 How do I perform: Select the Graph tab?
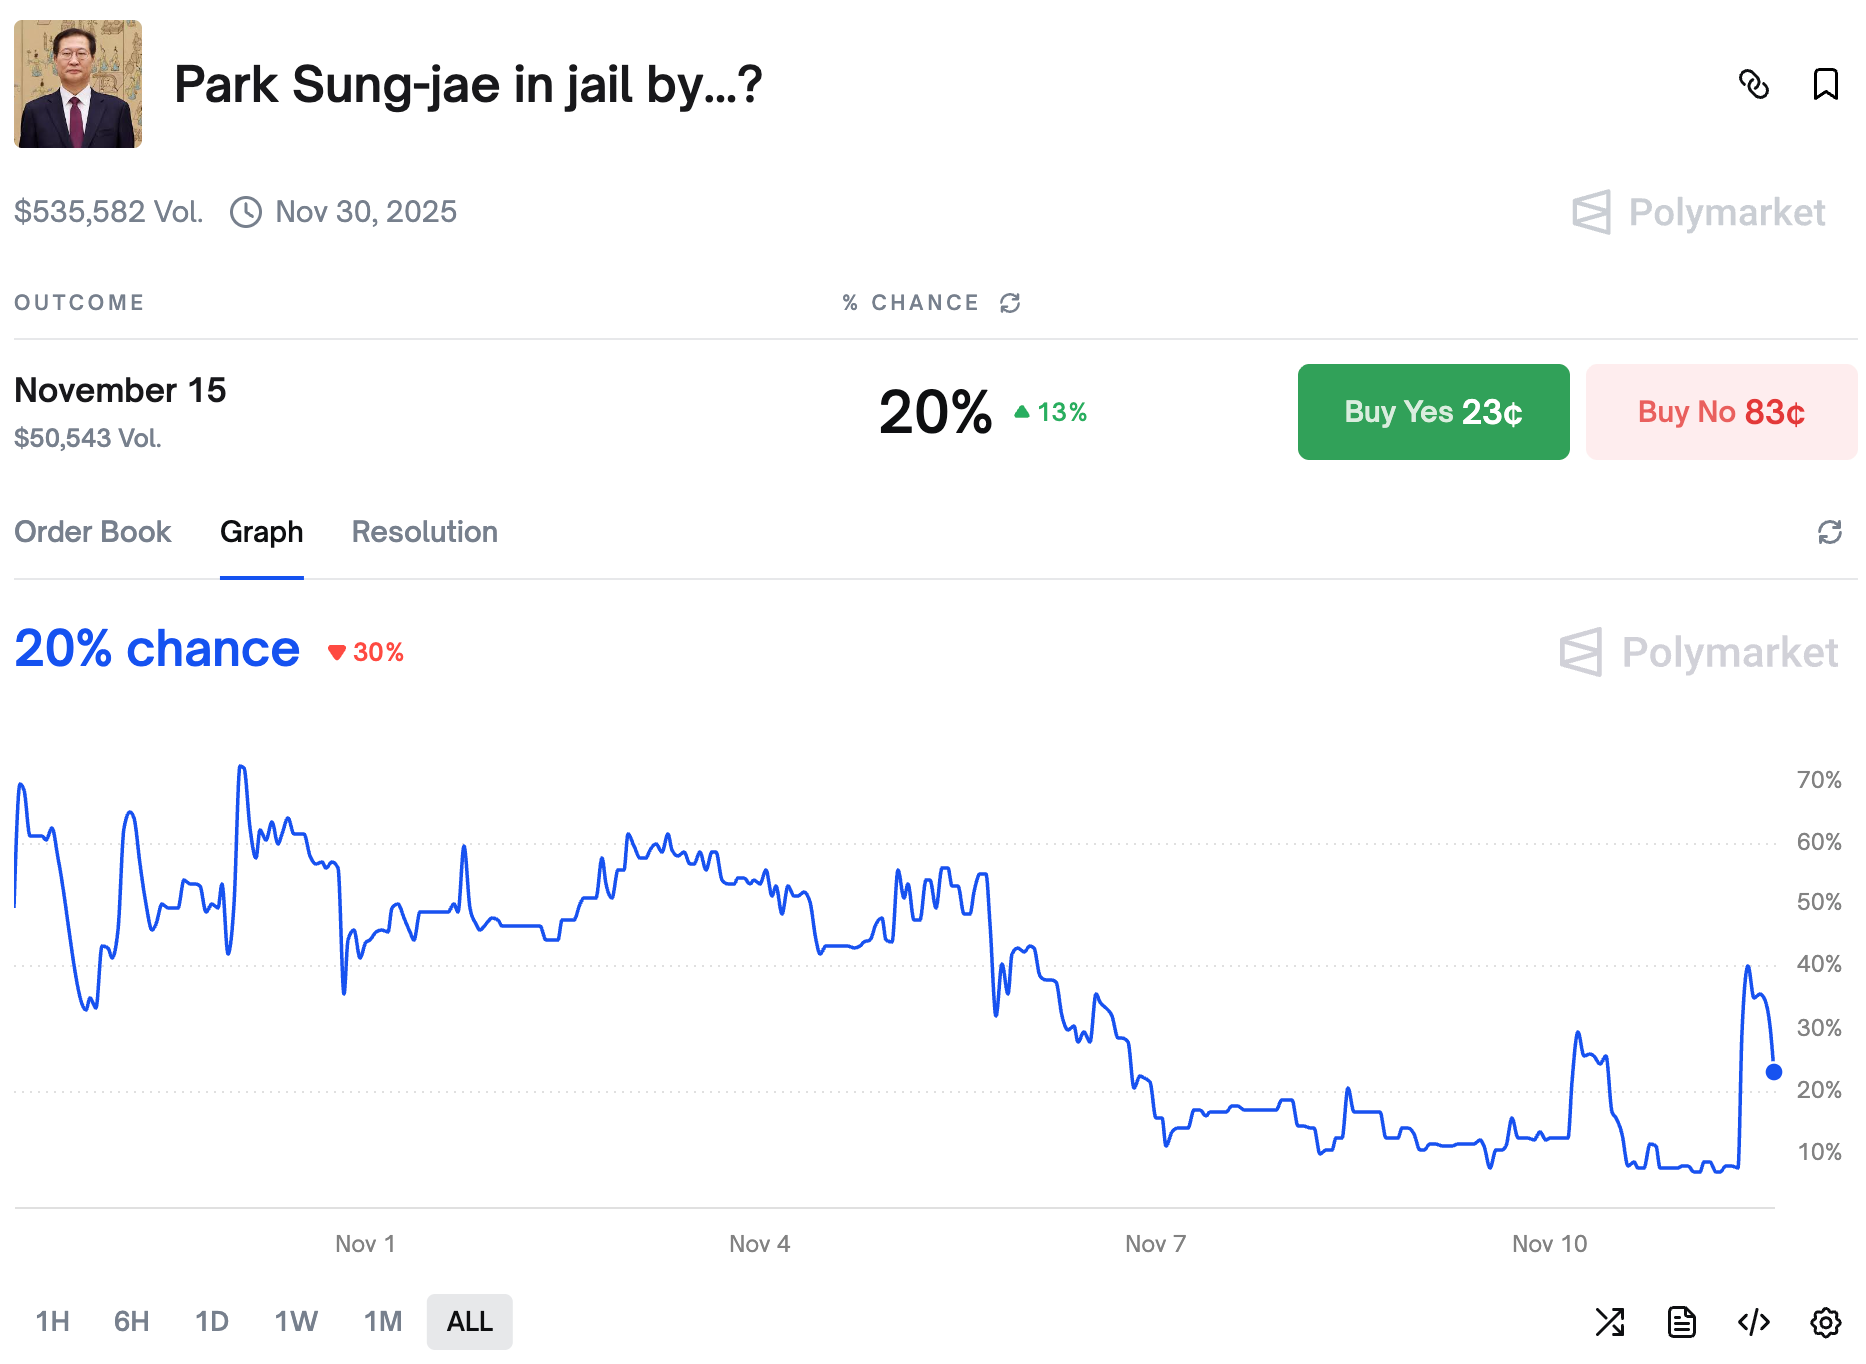261,532
